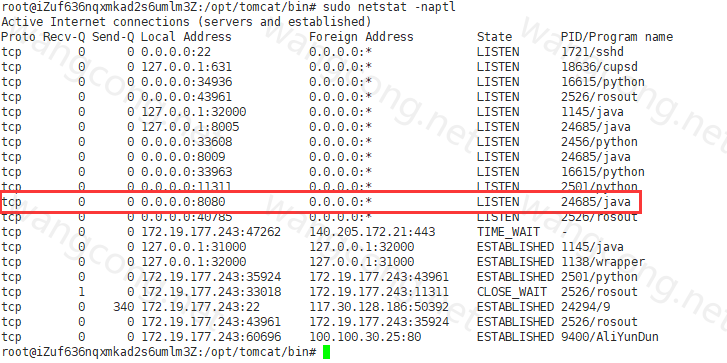Click the local address 127.0.0.1:31000
This screenshot has width=727, height=363.
[193, 247]
